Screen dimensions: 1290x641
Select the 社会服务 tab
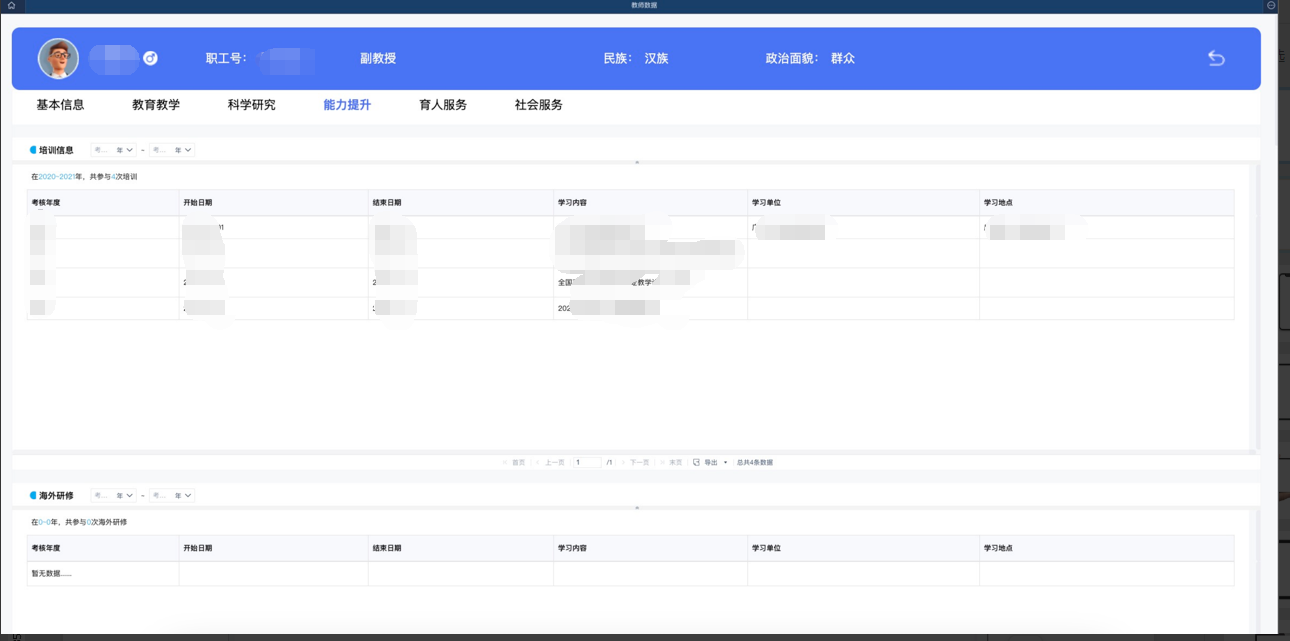(538, 104)
